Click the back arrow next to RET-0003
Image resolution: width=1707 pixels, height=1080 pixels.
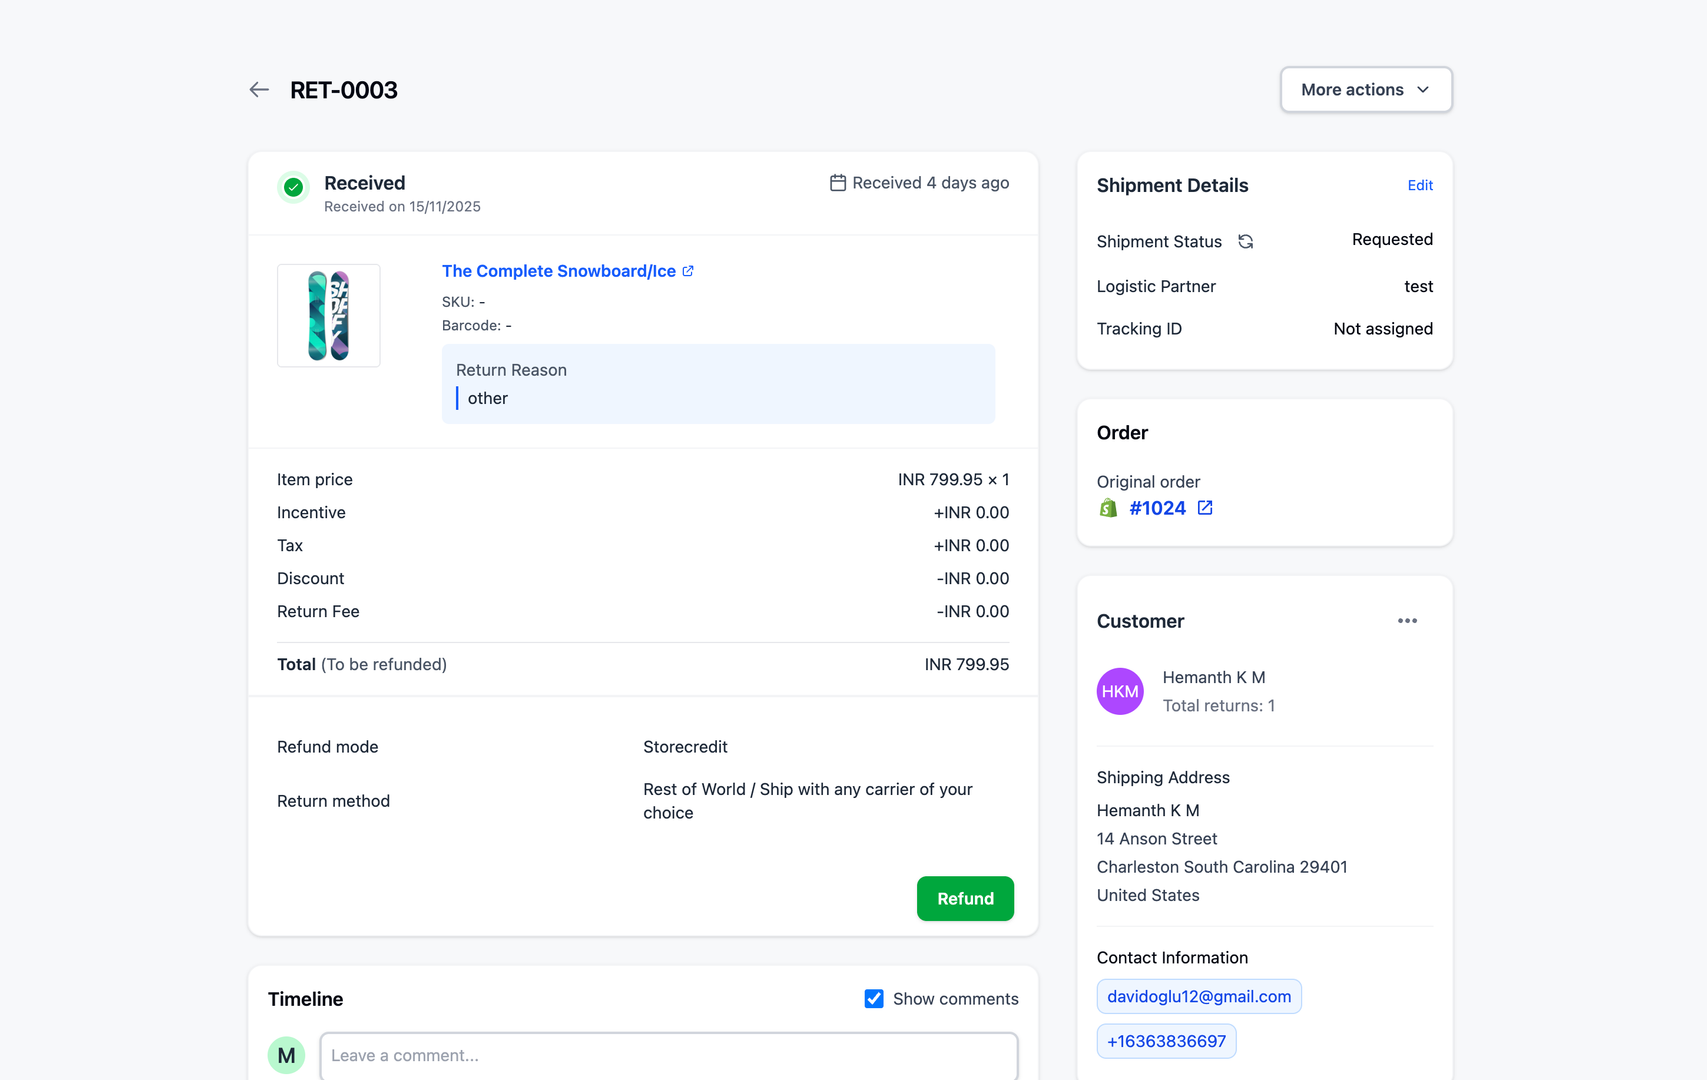(258, 89)
